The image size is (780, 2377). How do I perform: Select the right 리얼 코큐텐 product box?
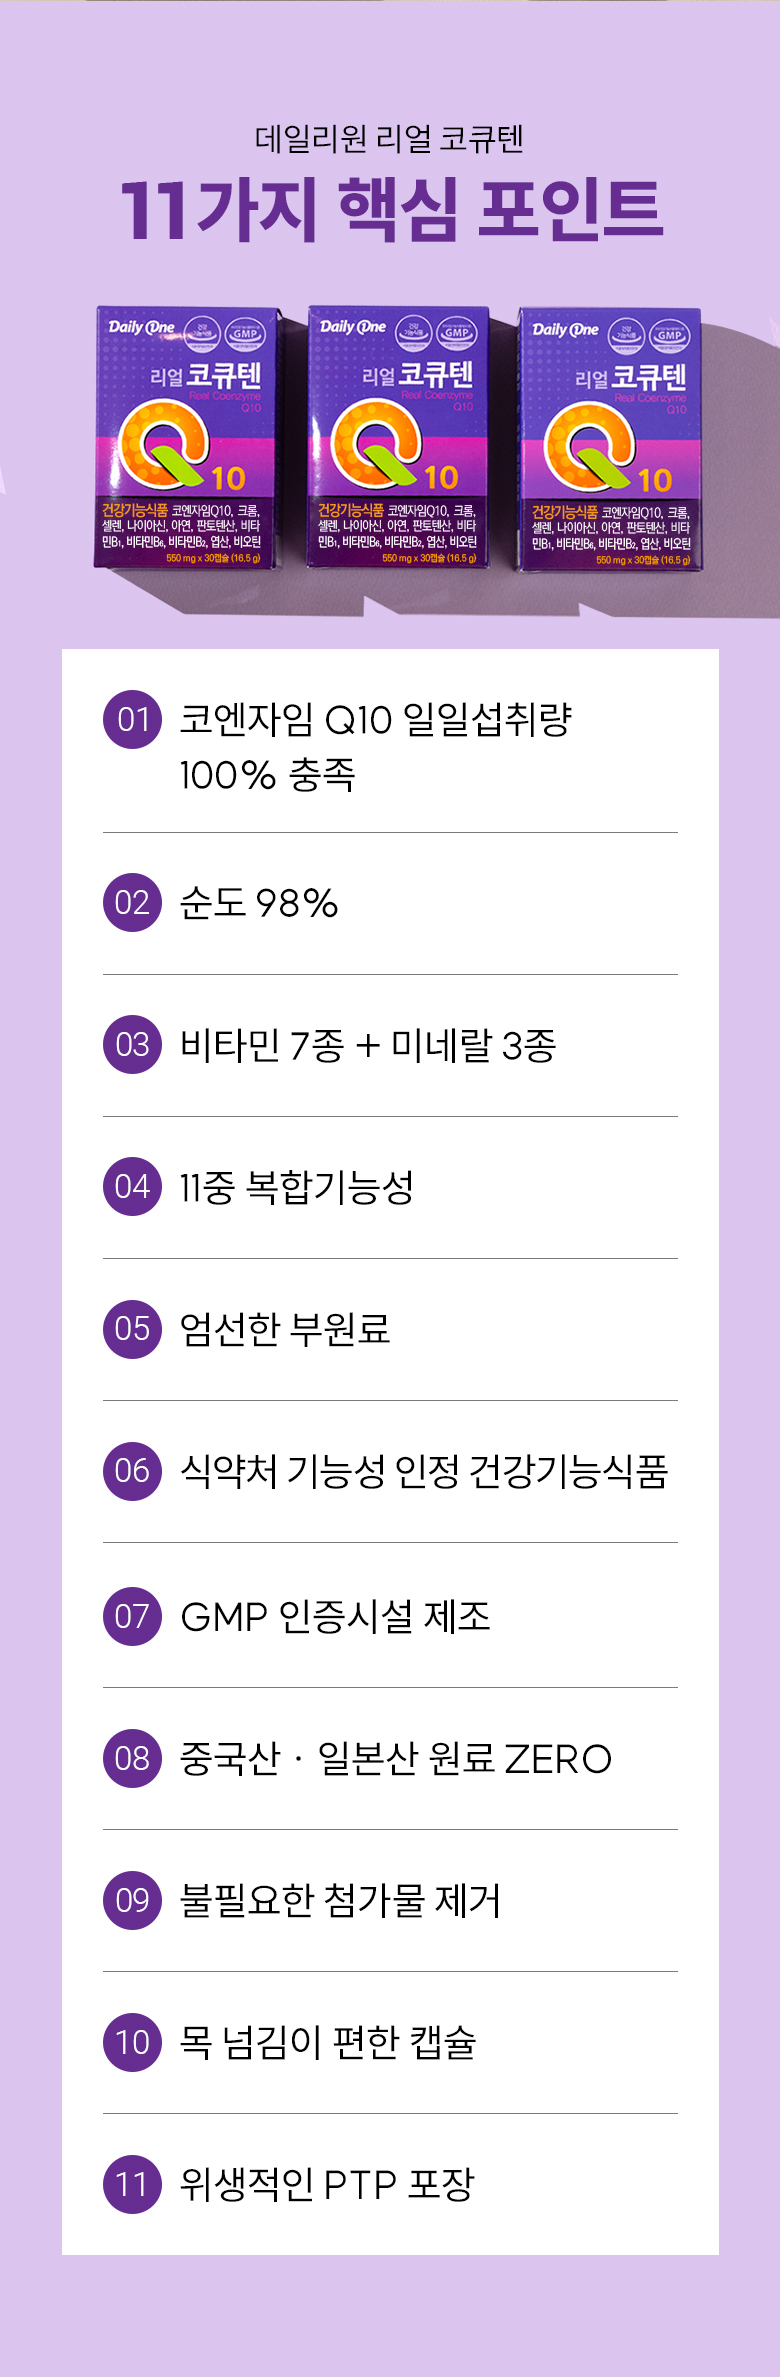609,439
